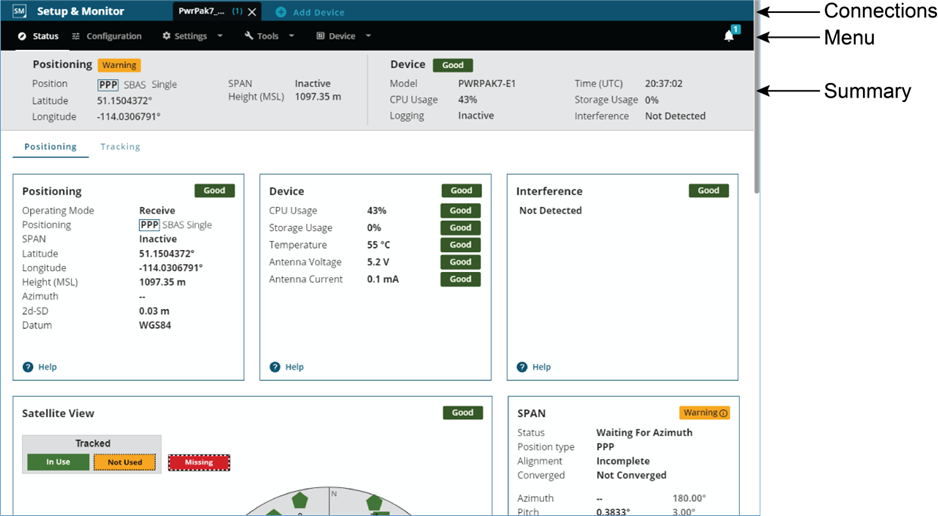Expand the Tools dropdown arrow
The height and width of the screenshot is (516, 938).
click(291, 36)
